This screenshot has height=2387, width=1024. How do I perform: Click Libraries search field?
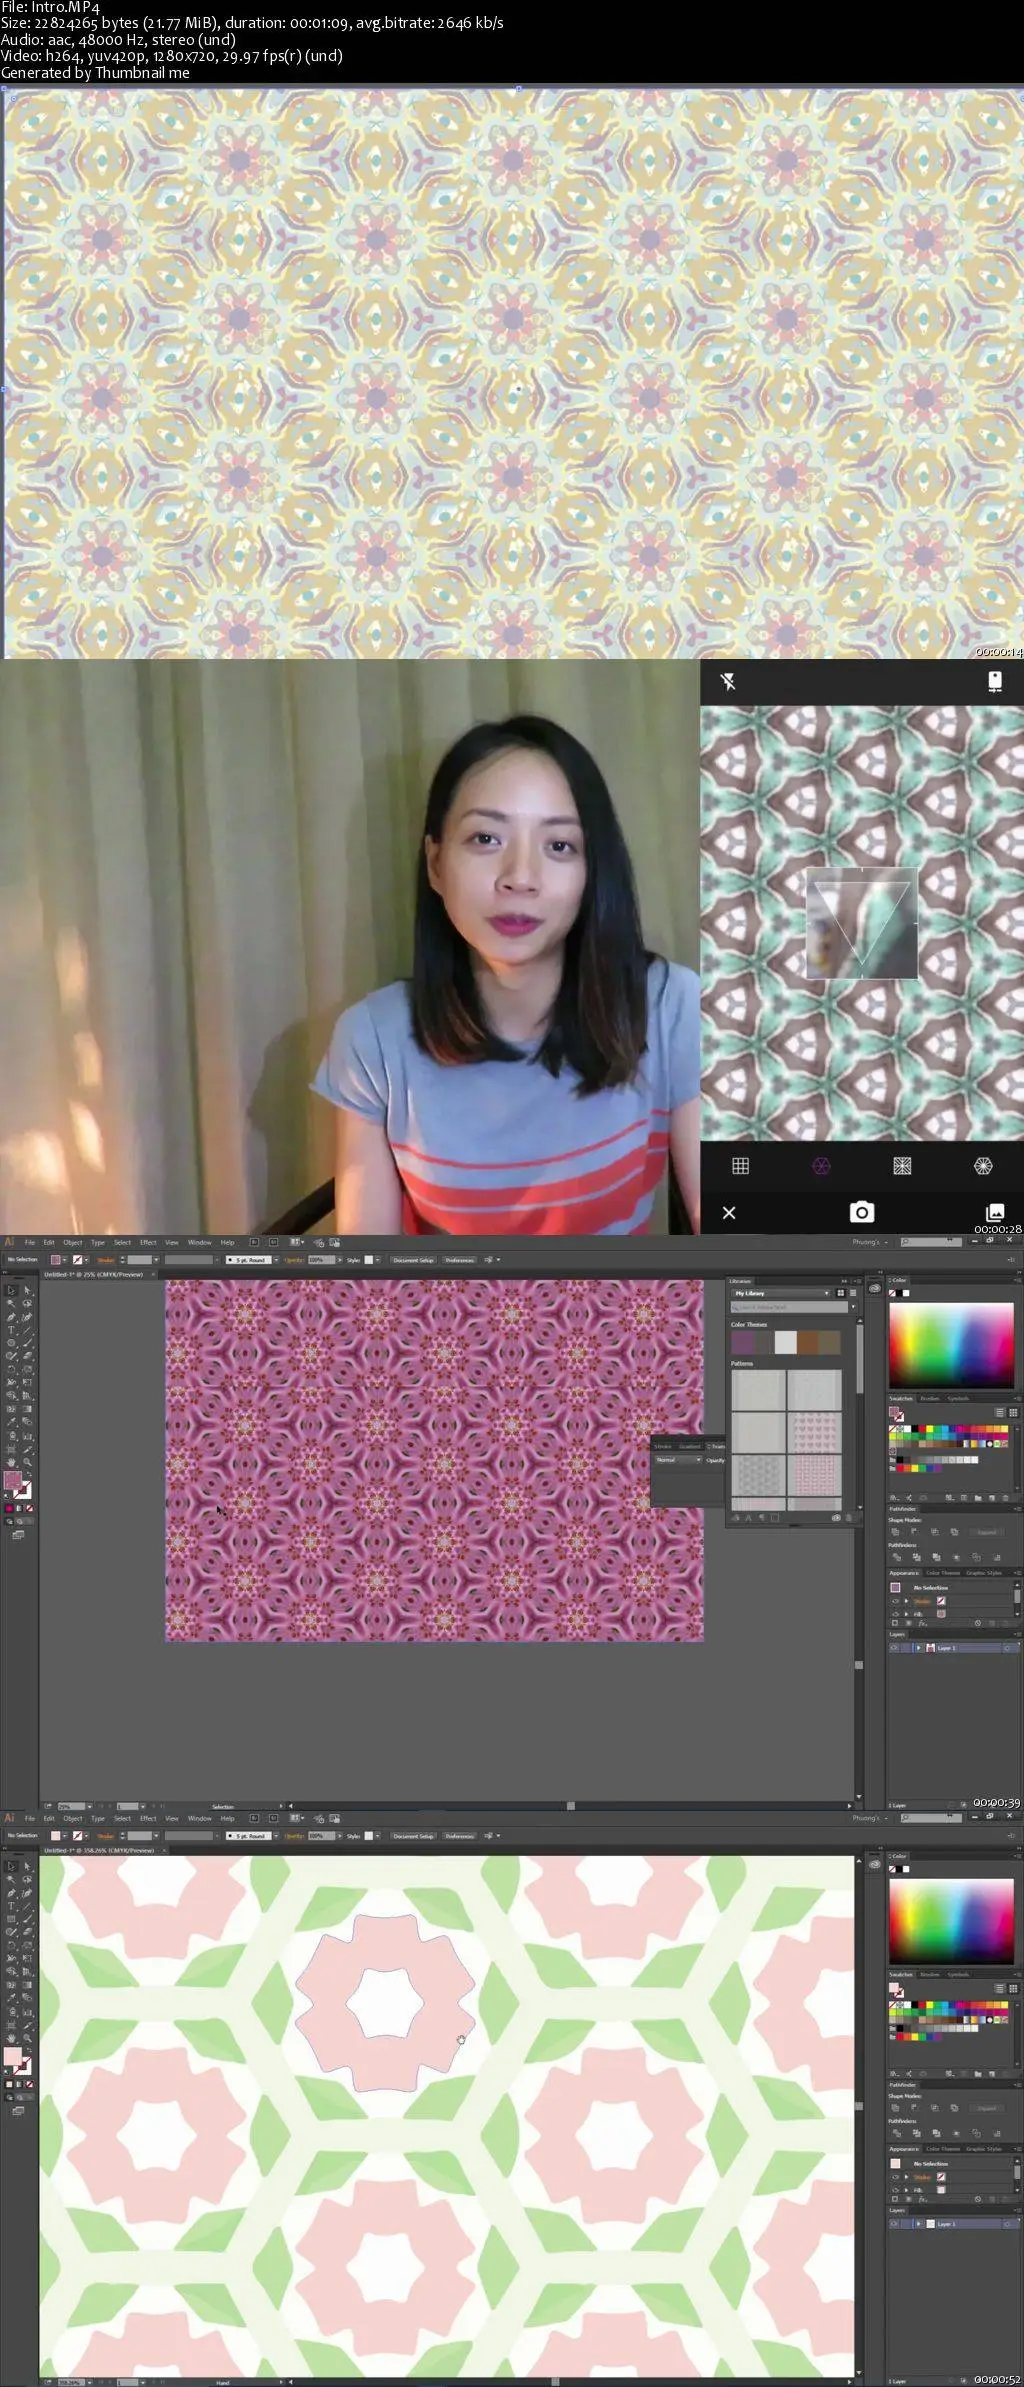point(789,1307)
